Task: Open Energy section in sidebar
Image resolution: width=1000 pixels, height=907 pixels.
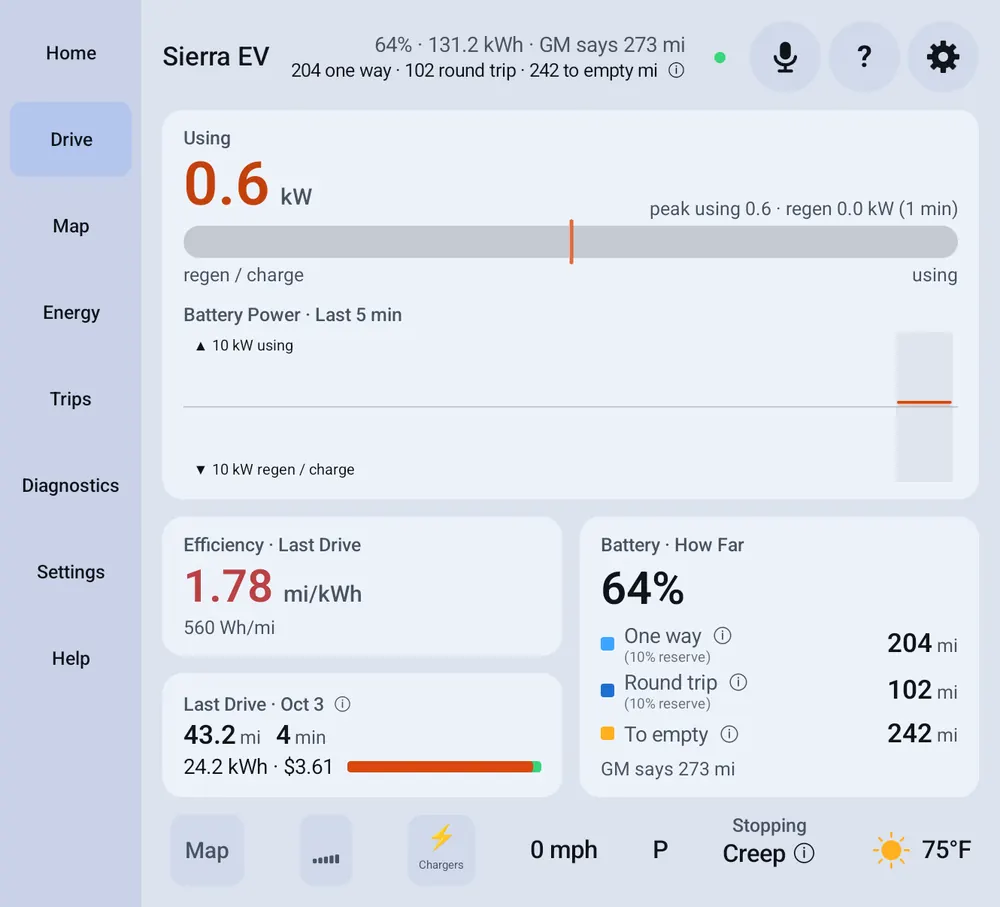Action: point(71,313)
